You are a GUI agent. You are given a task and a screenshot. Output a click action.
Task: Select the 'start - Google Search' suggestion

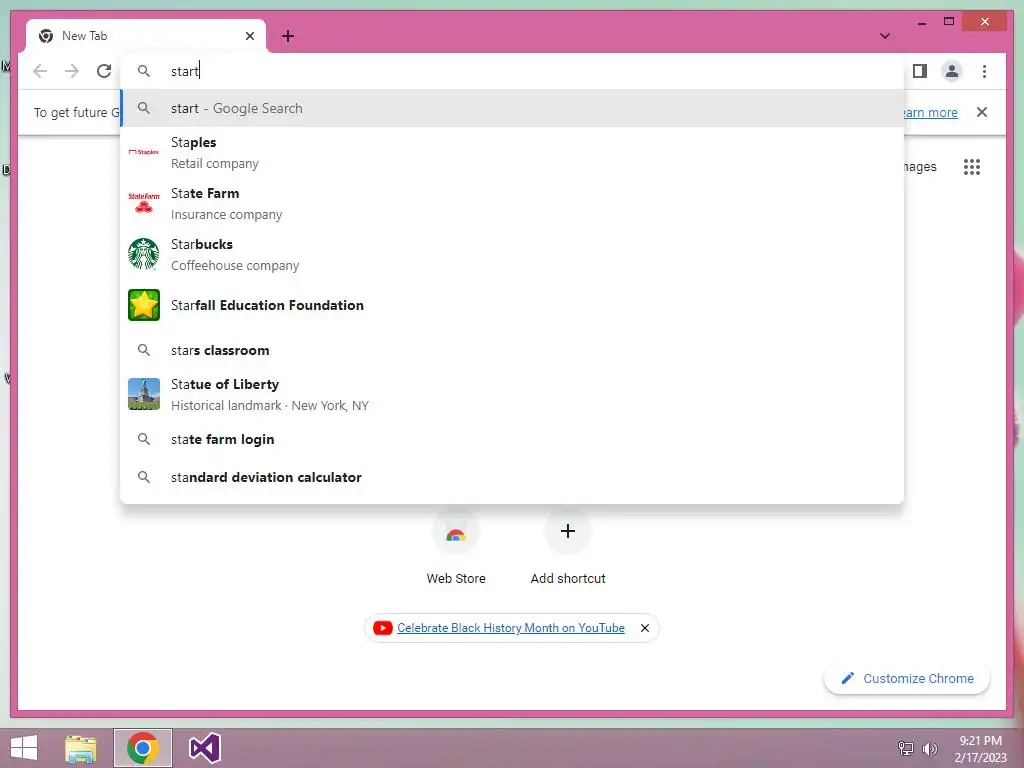pos(512,108)
